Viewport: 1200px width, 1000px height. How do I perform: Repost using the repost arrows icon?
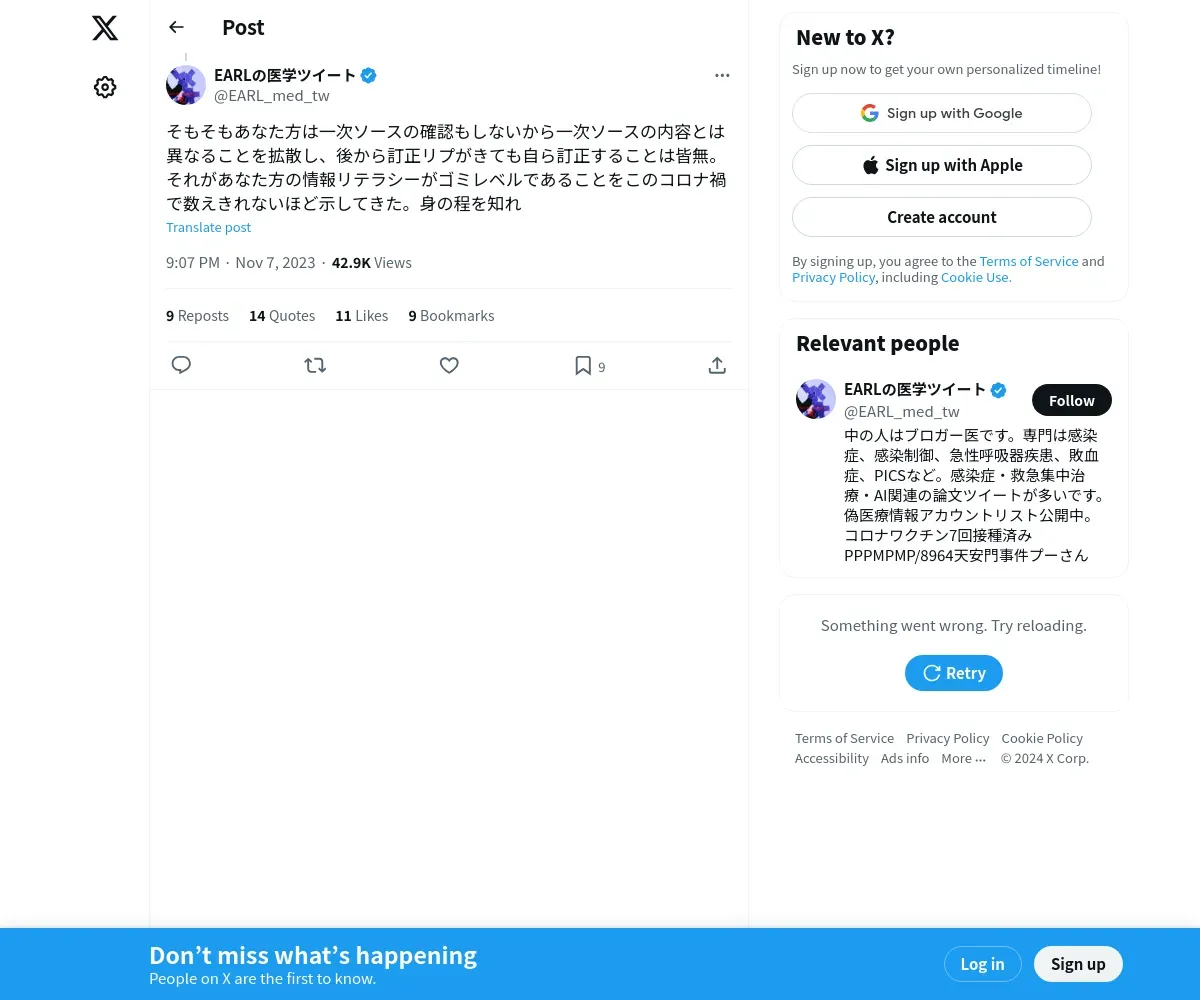pos(315,365)
